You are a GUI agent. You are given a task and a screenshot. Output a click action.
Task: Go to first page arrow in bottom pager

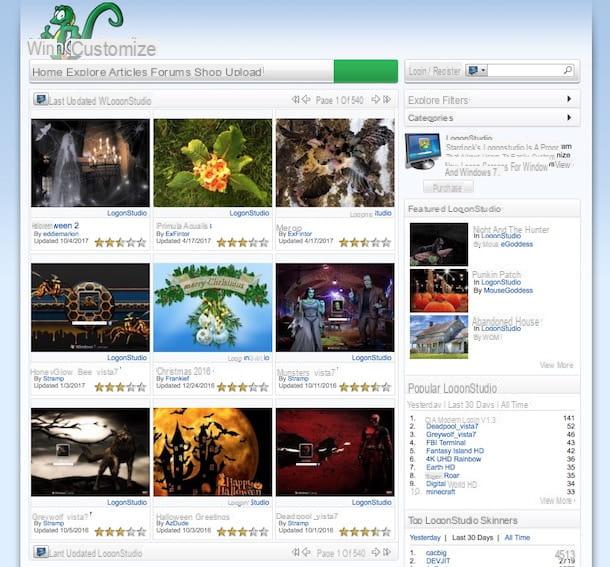coord(295,552)
